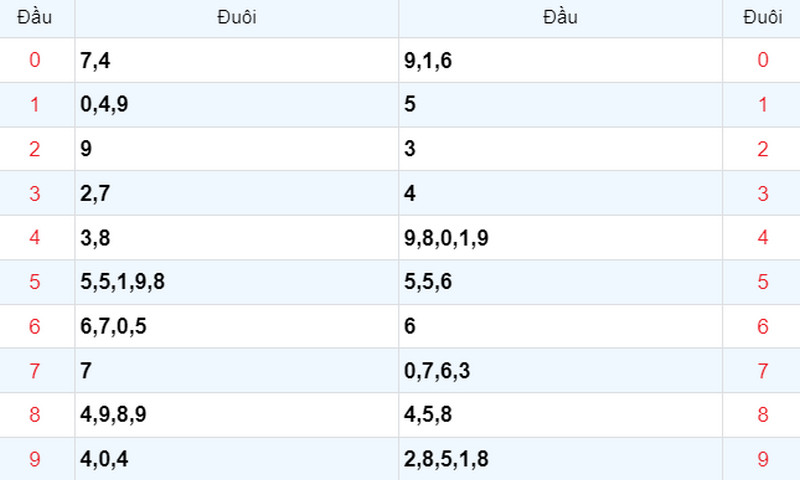Screen dimensions: 800x480
Task: Select the cell containing 9,1,6
Action: click(x=560, y=60)
